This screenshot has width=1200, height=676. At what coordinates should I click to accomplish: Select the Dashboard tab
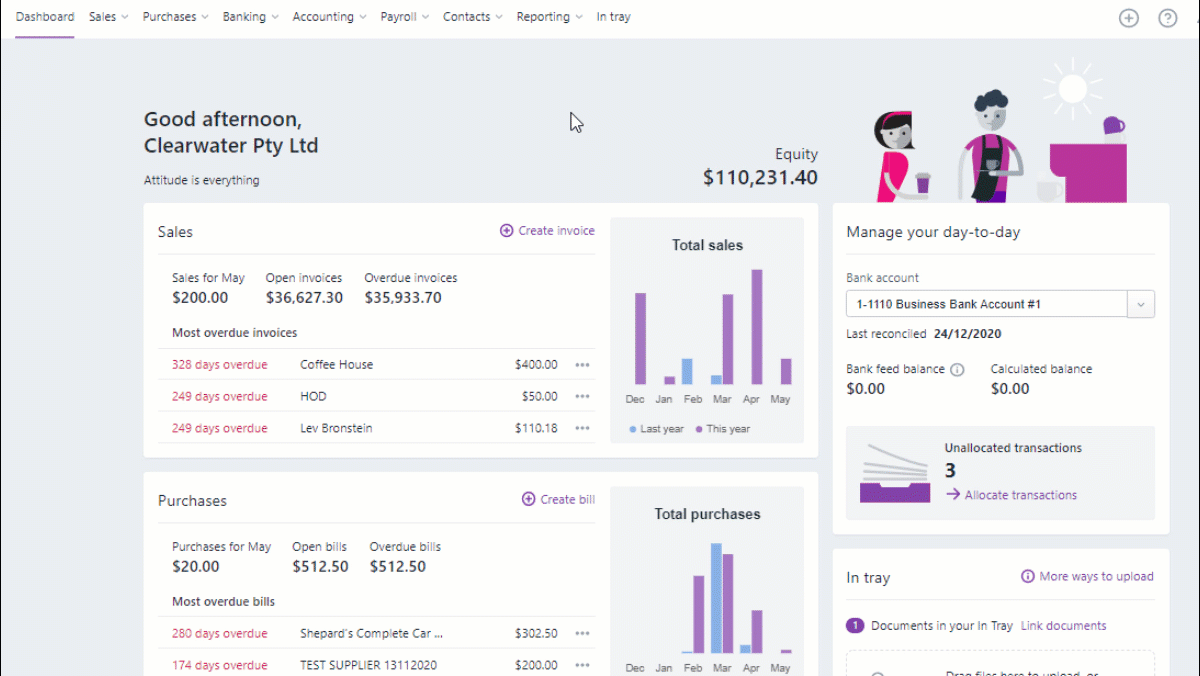point(45,17)
